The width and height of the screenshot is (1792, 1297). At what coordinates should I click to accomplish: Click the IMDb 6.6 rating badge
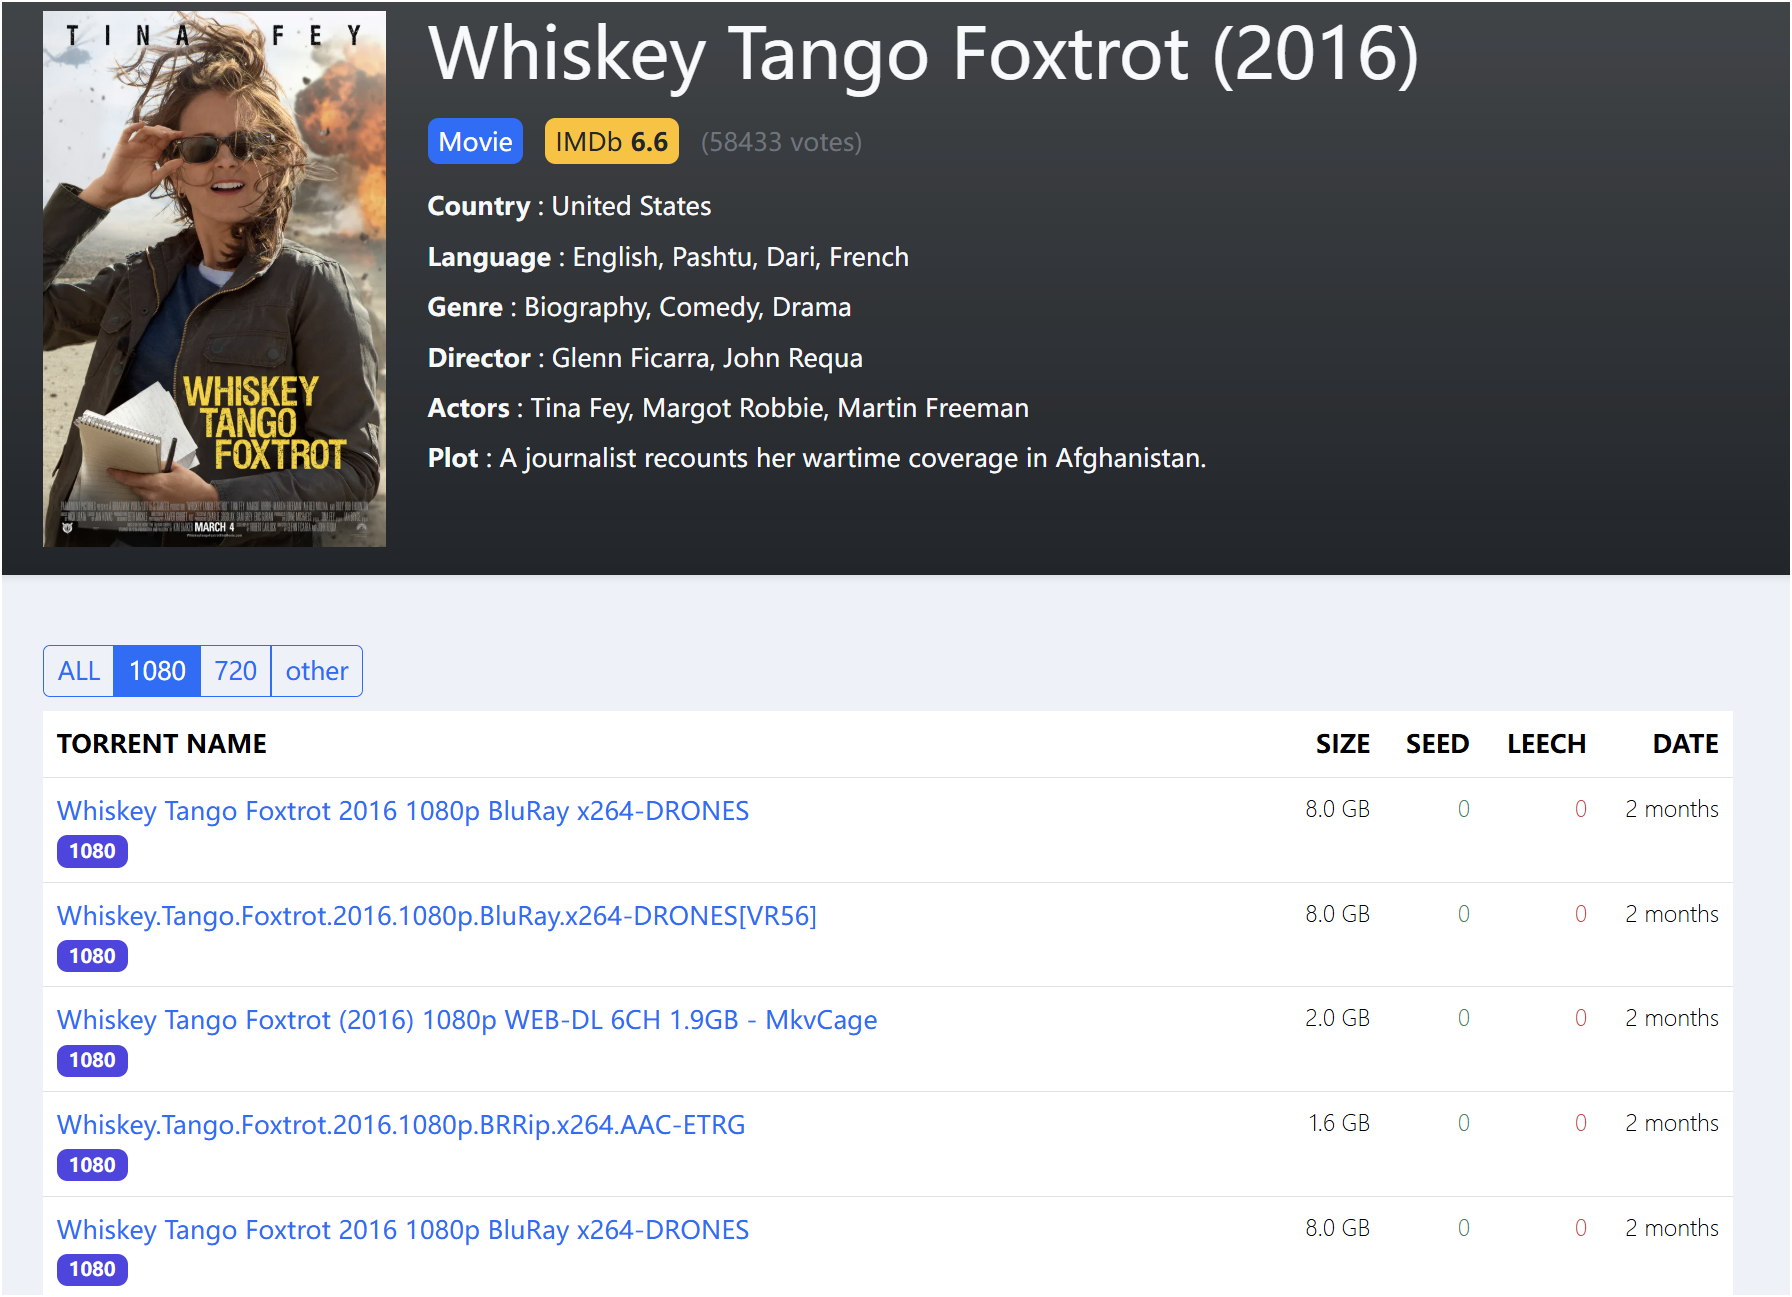tap(612, 142)
